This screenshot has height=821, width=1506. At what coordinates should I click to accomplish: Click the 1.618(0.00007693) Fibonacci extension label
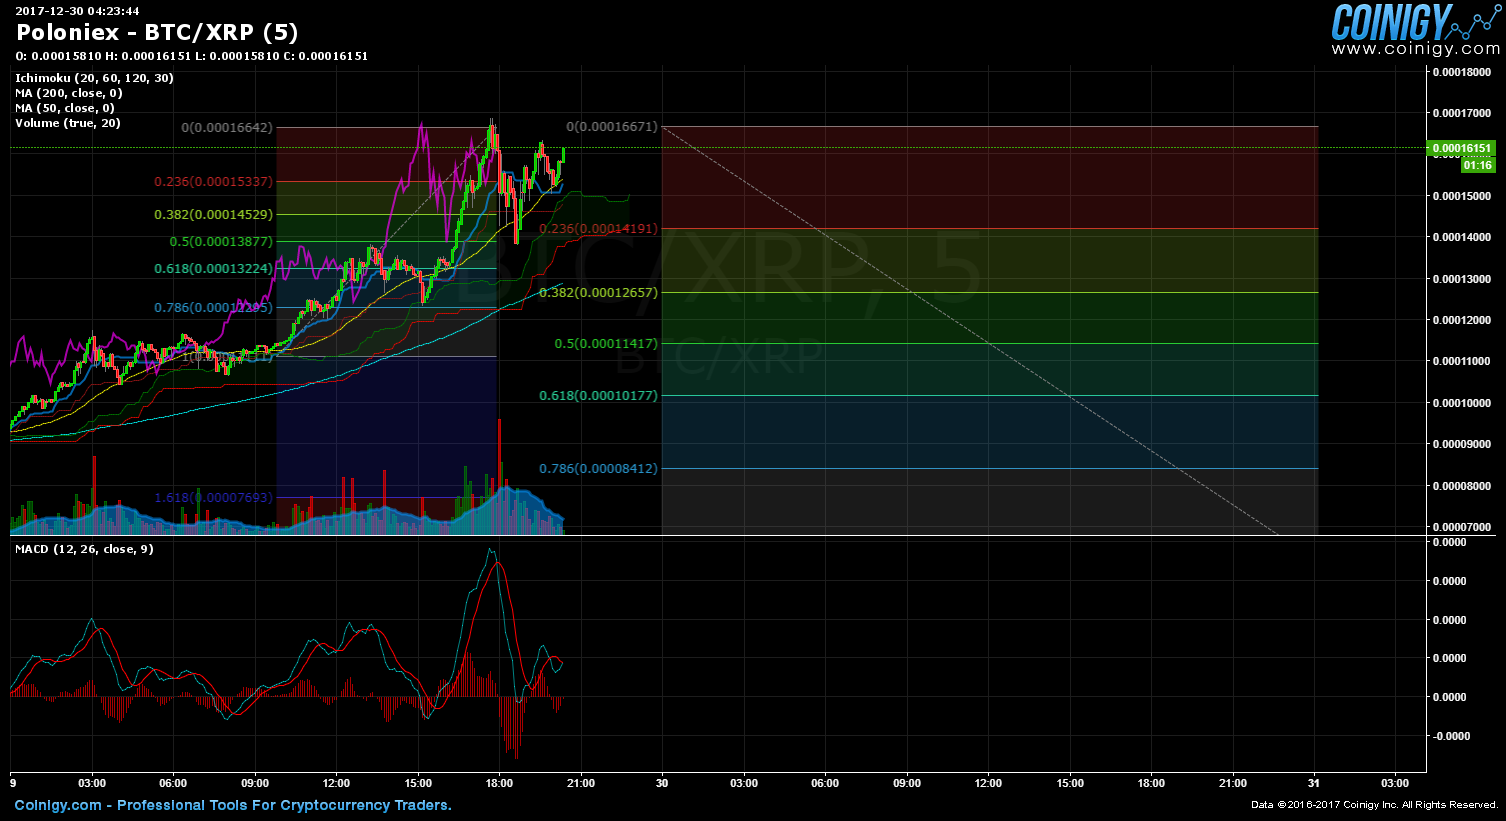coord(213,498)
